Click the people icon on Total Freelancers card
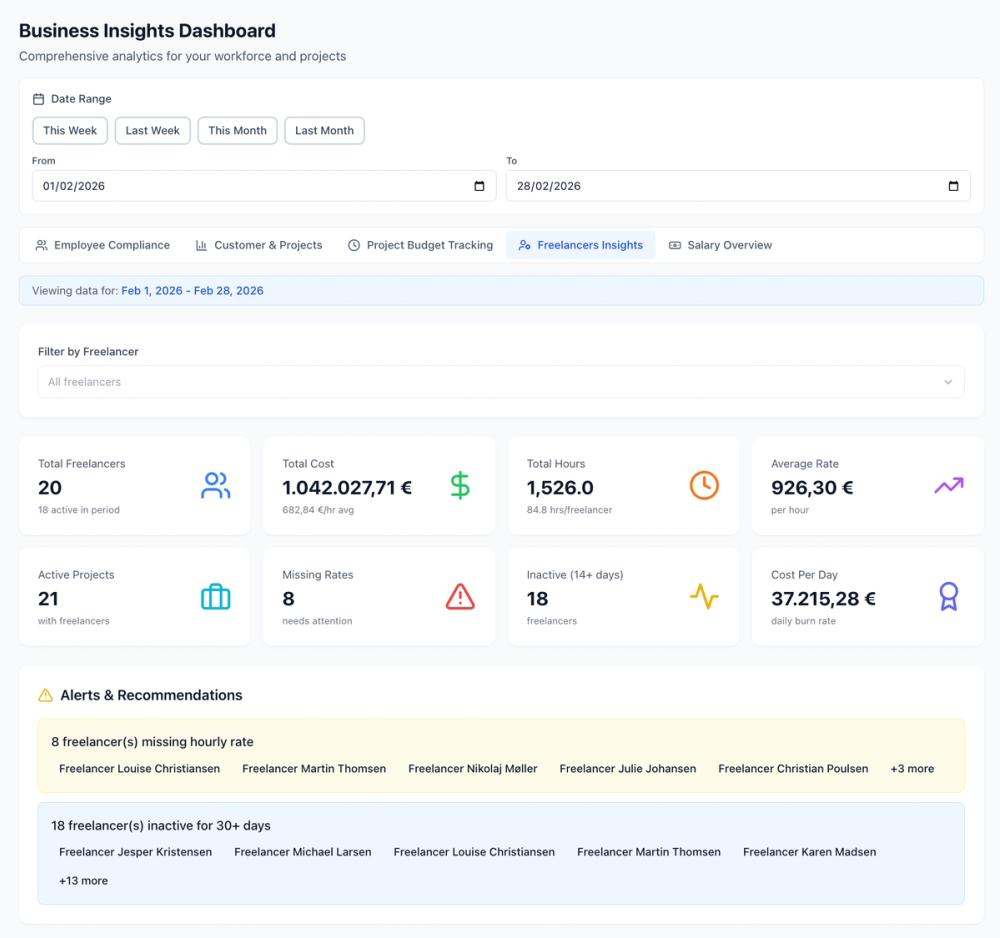Viewport: 1000px width, 938px height. (216, 486)
